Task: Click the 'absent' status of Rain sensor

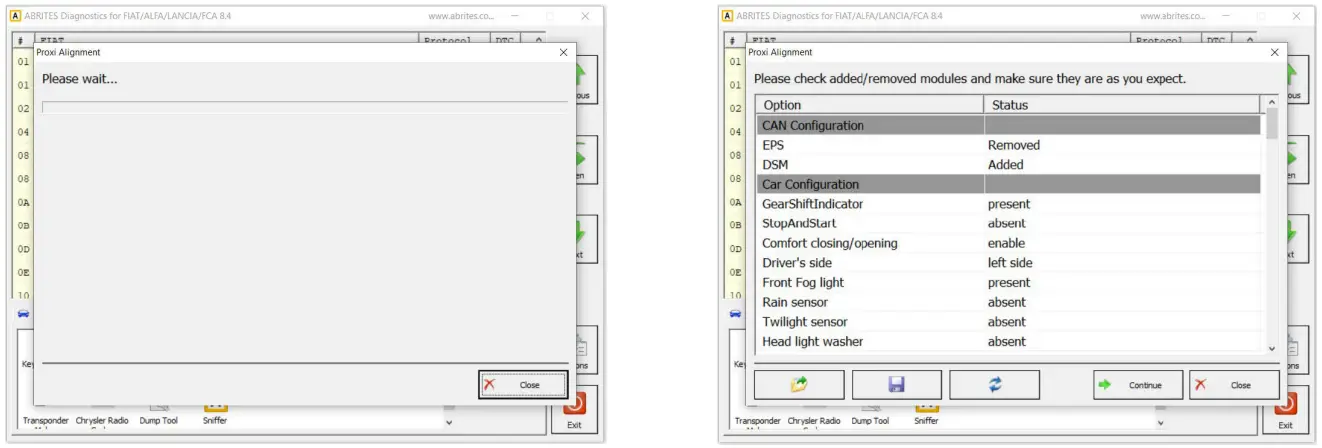Action: click(x=1007, y=302)
